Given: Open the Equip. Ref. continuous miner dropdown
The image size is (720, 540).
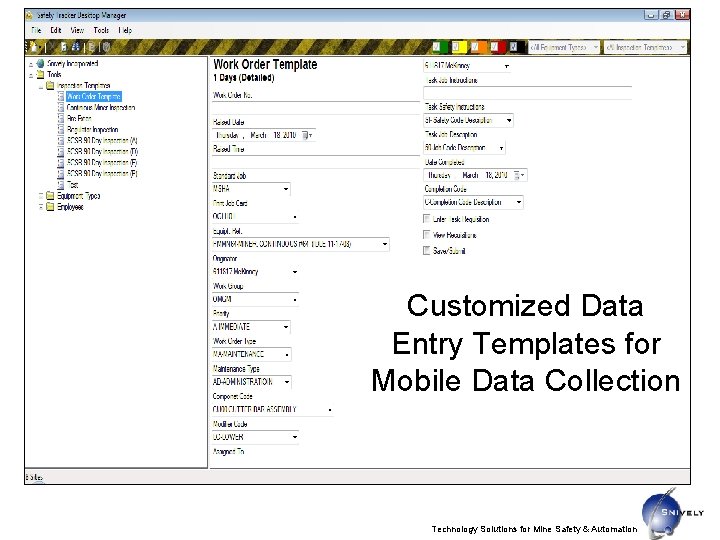Looking at the screenshot, I should (385, 244).
